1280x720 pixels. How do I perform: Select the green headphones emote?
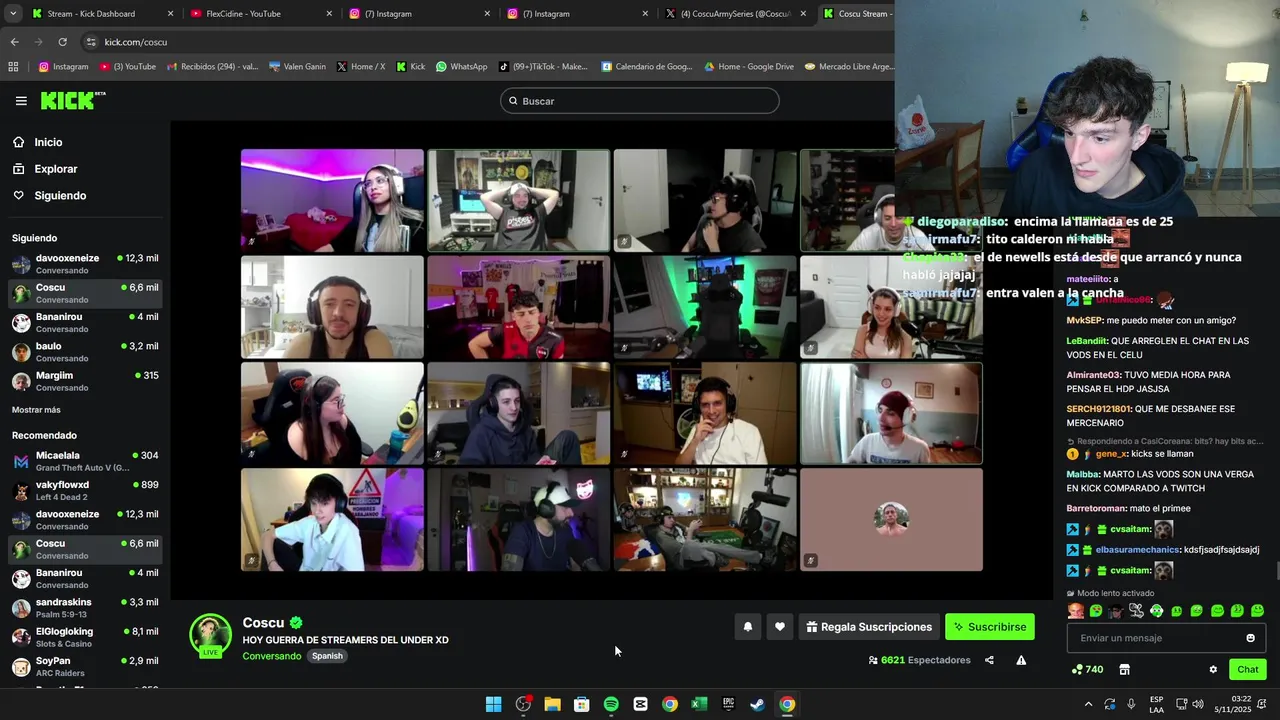1156,610
